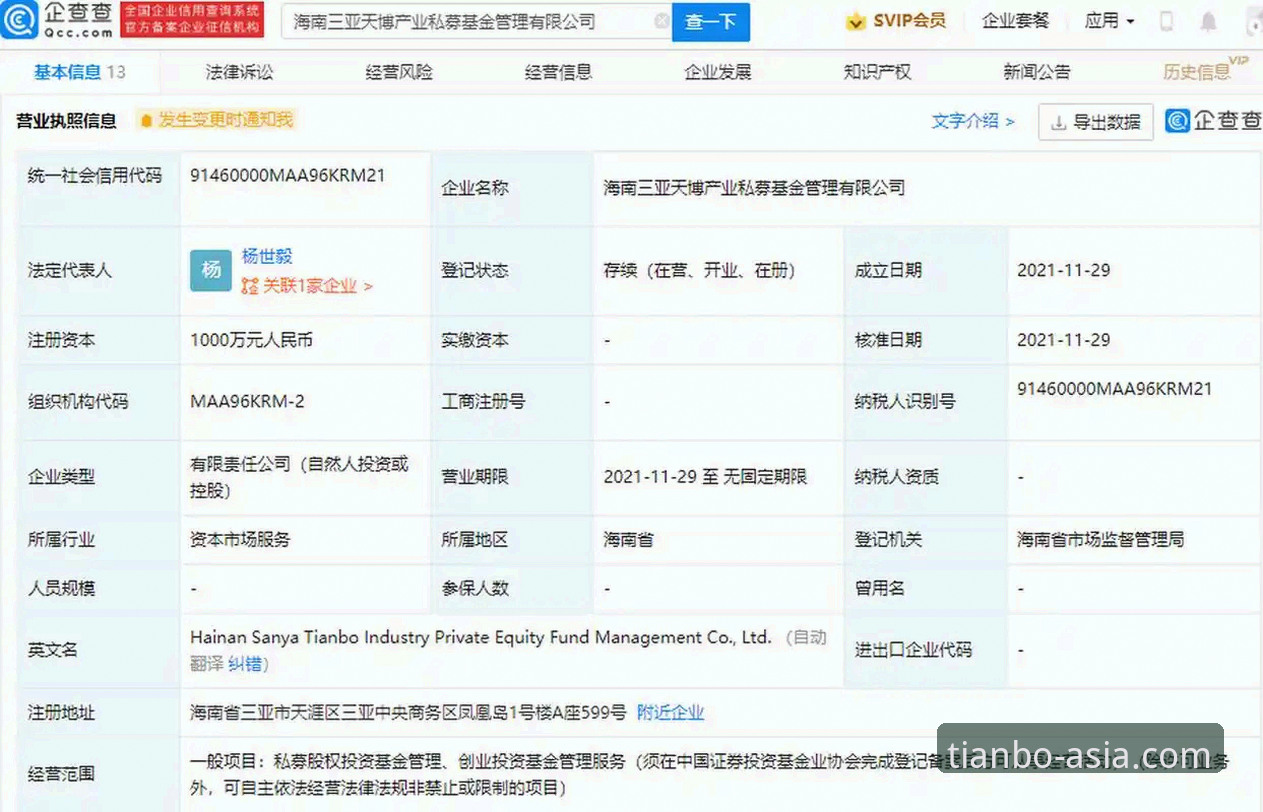Switch to the 基本信息 tab
1263x812 pixels.
click(79, 72)
